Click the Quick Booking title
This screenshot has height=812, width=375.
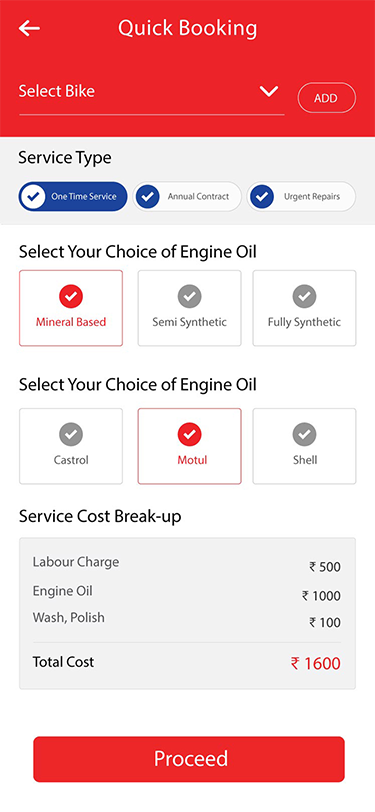188,28
